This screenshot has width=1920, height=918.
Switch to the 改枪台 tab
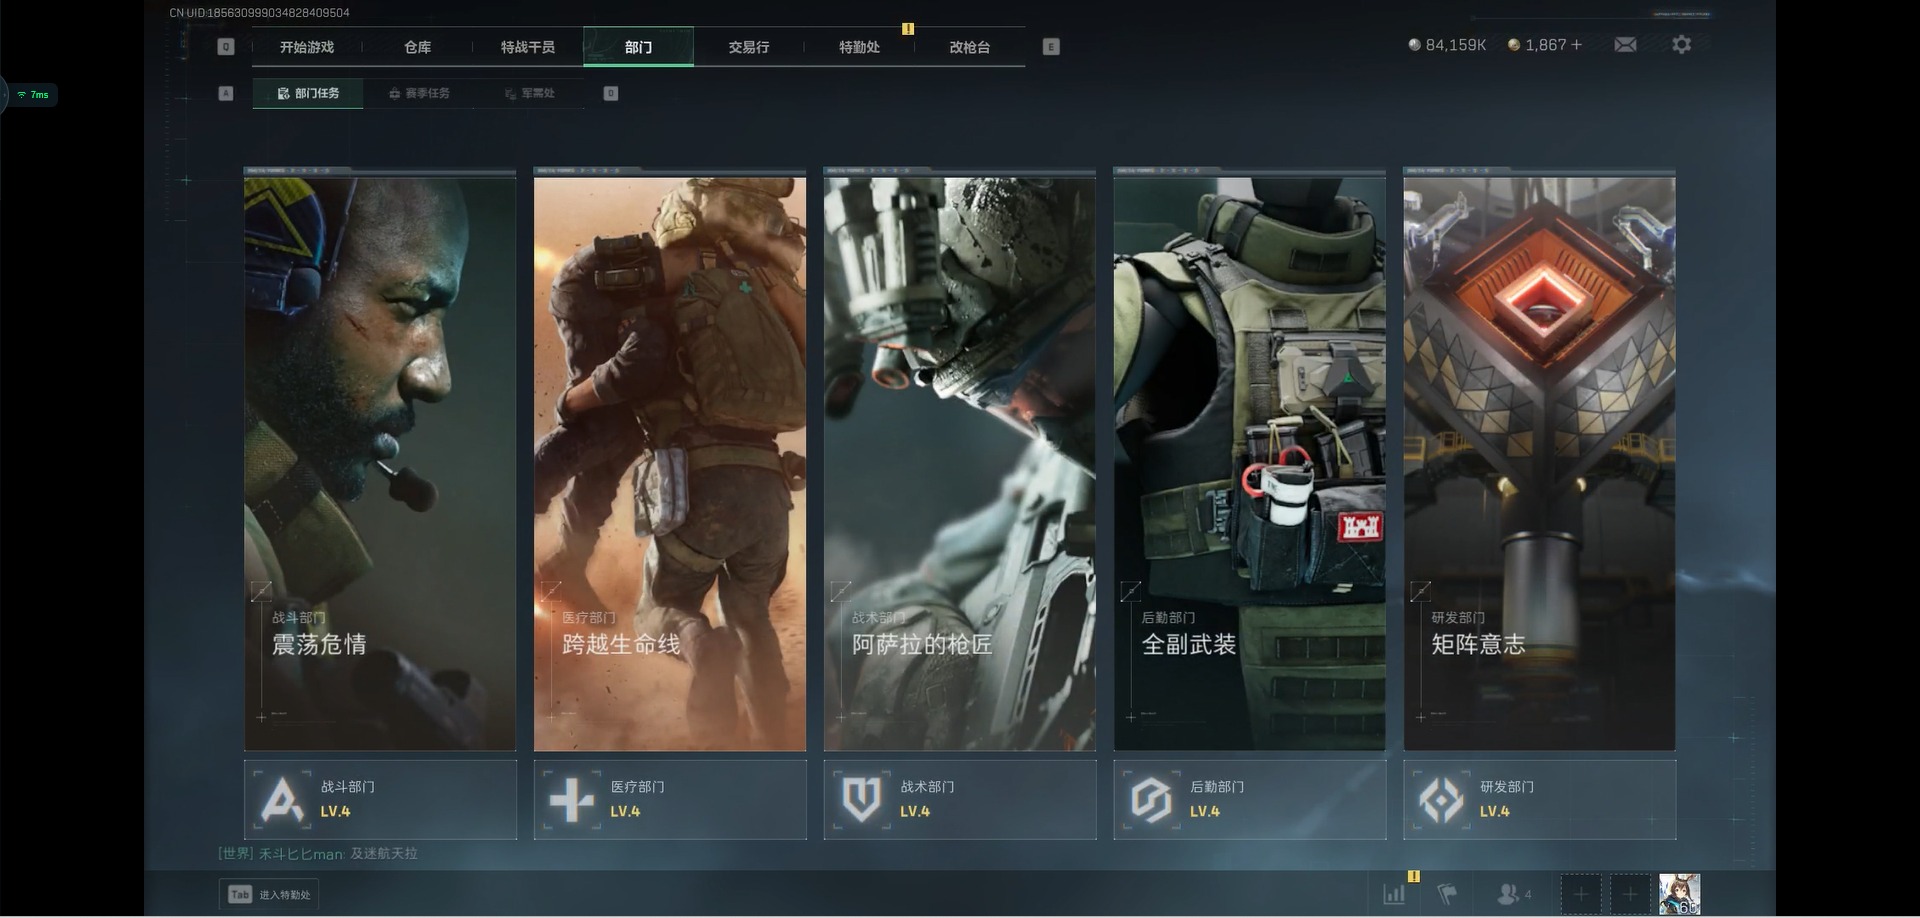click(970, 47)
